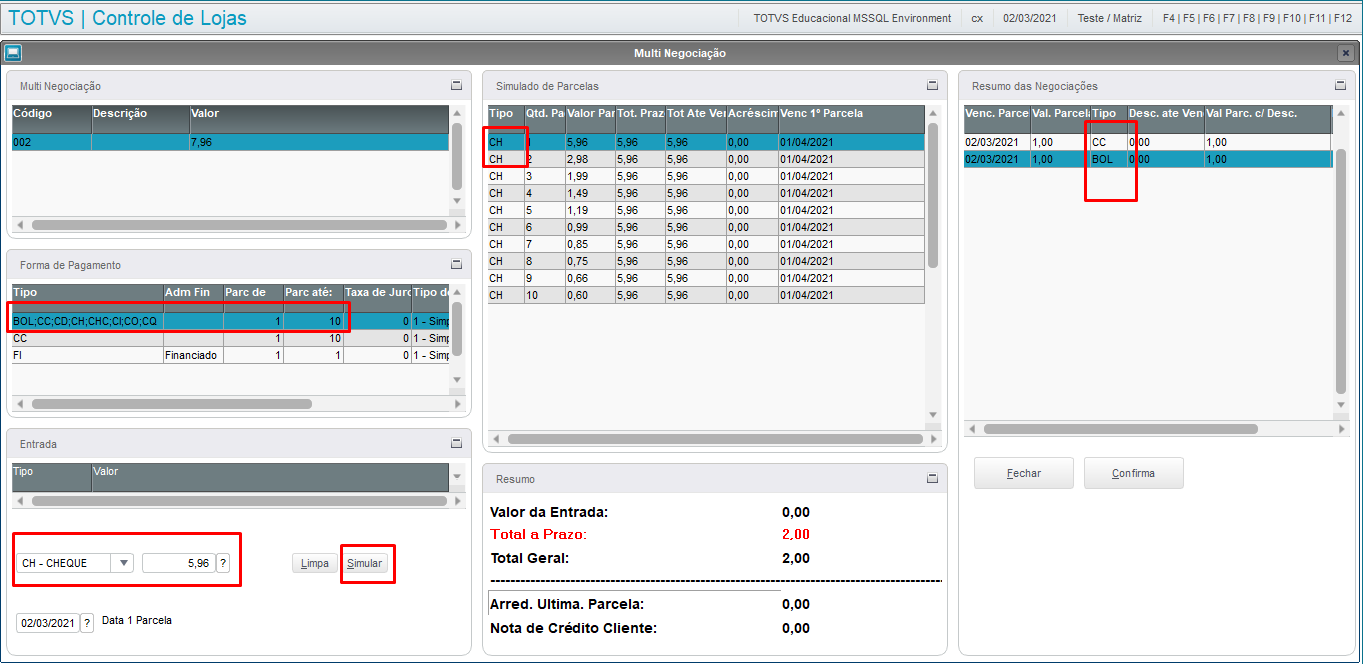Click the Fechar button
Viewport: 1363px width, 664px height.
[1024, 473]
